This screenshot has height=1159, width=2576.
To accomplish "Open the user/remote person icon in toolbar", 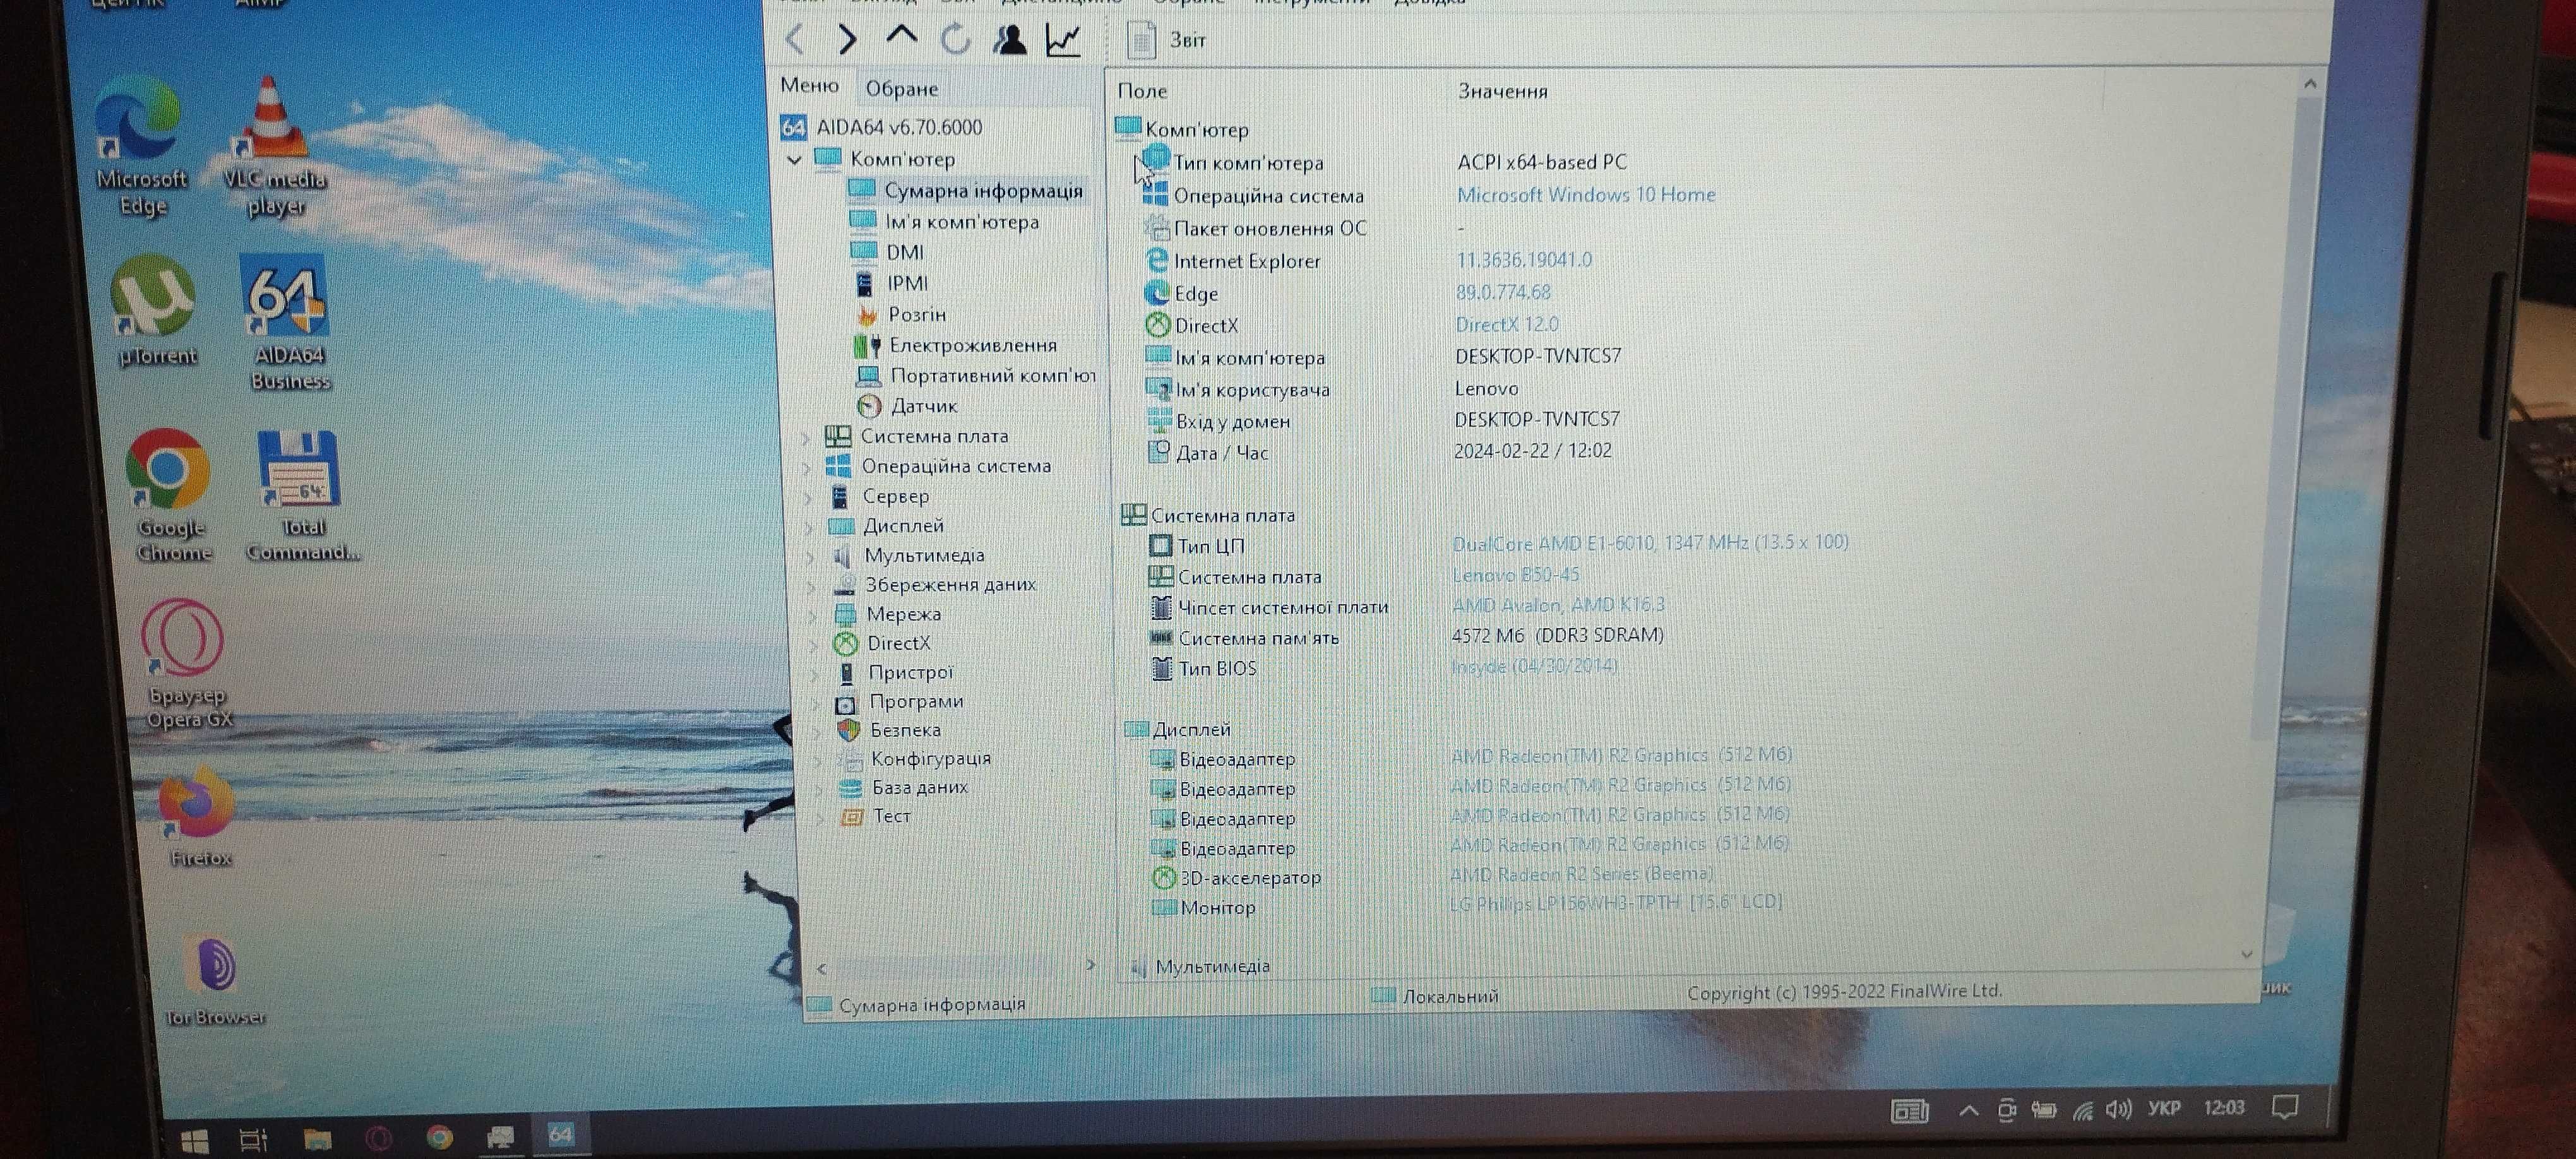I will [1009, 40].
